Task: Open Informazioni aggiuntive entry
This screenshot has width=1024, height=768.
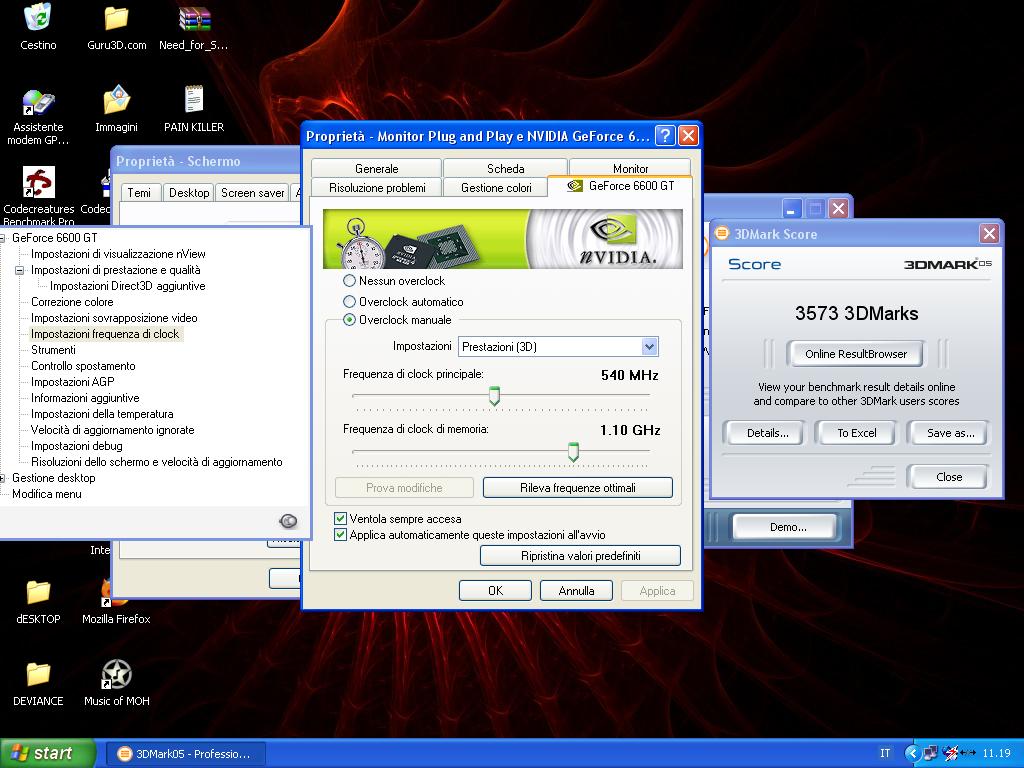Action: click(x=85, y=398)
